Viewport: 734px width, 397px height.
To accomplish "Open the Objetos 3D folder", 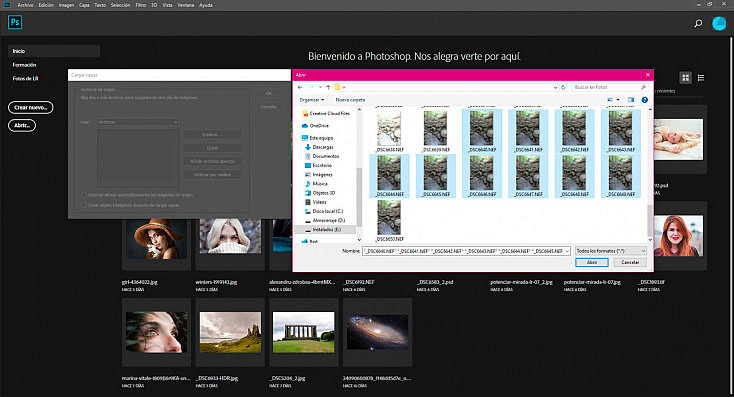I will click(x=320, y=193).
